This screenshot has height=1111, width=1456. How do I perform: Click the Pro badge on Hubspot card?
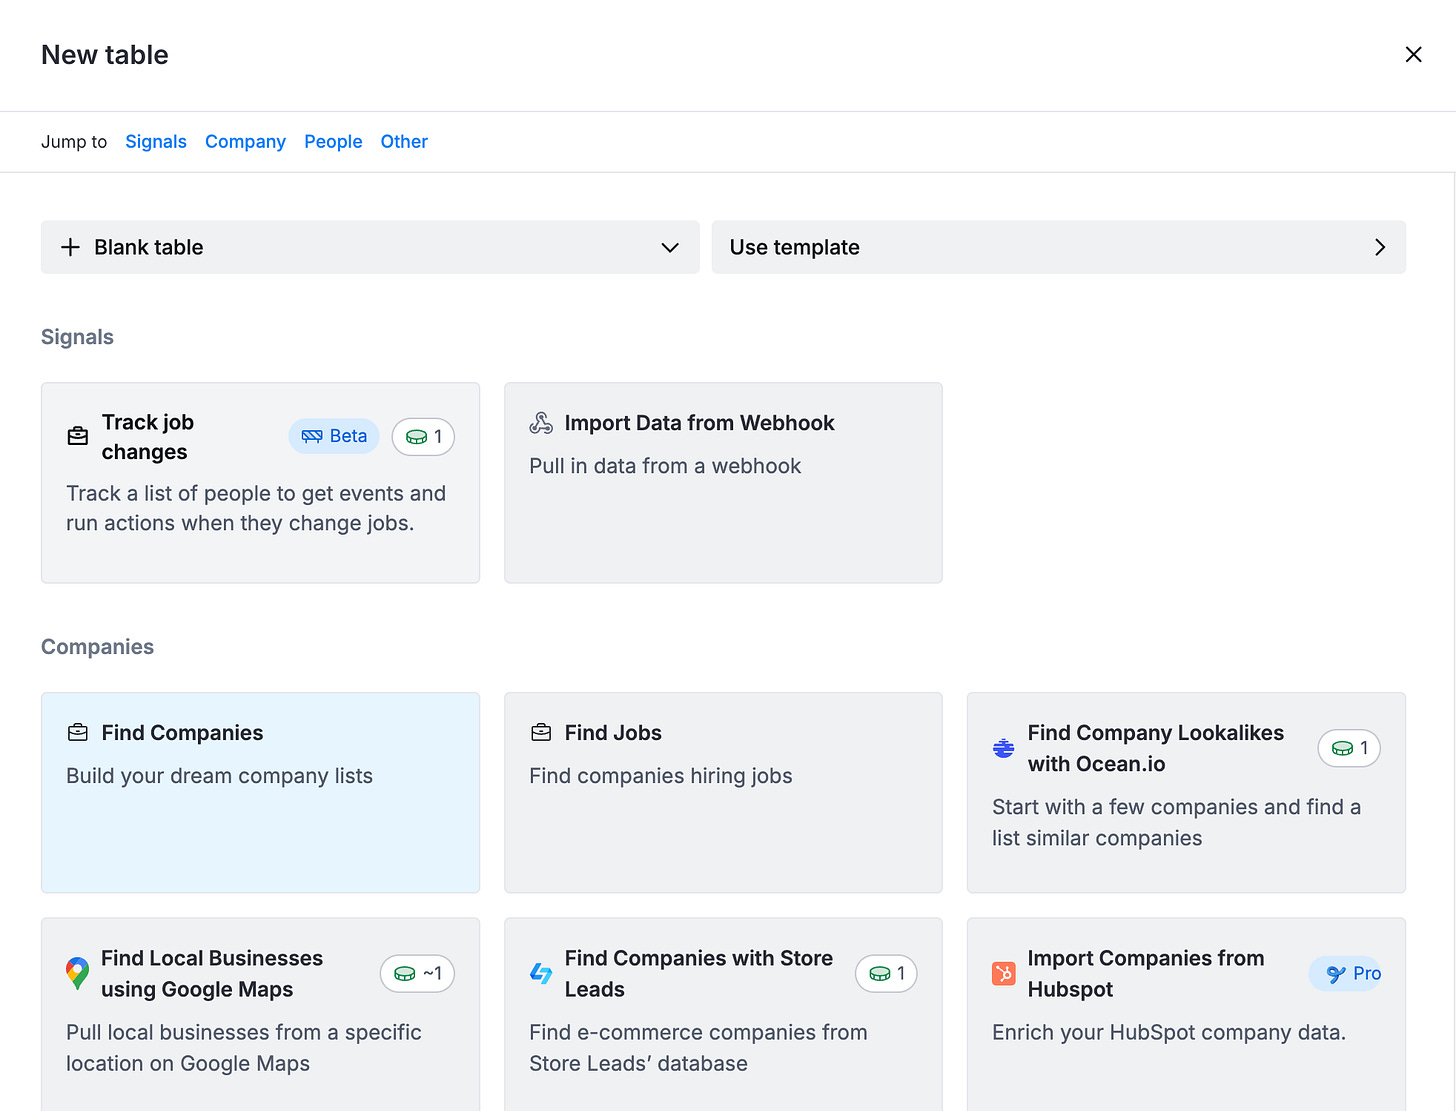point(1345,973)
